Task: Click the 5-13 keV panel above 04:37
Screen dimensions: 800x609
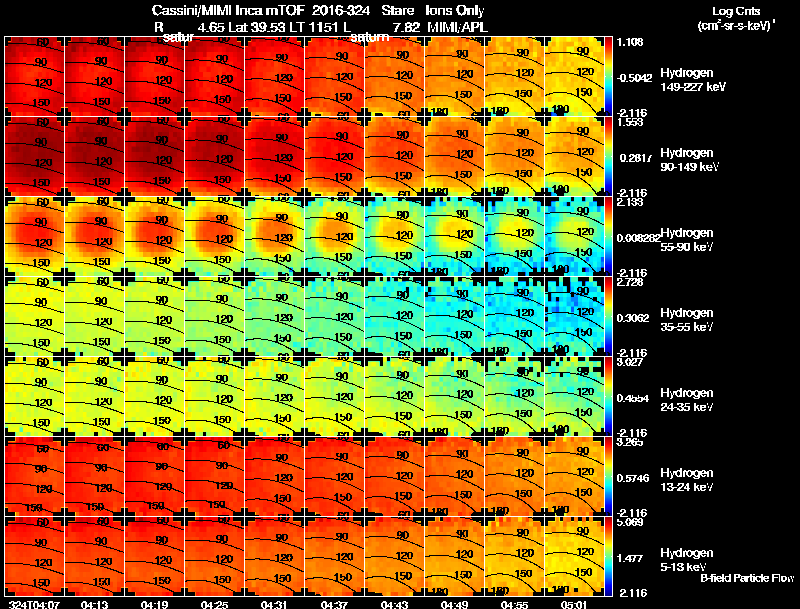Action: point(335,557)
